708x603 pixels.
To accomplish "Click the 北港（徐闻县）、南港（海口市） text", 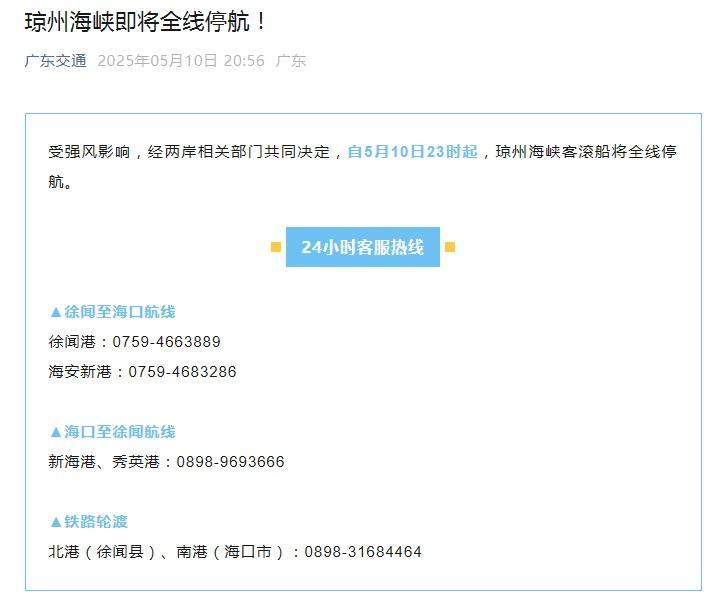I will click(x=167, y=552).
